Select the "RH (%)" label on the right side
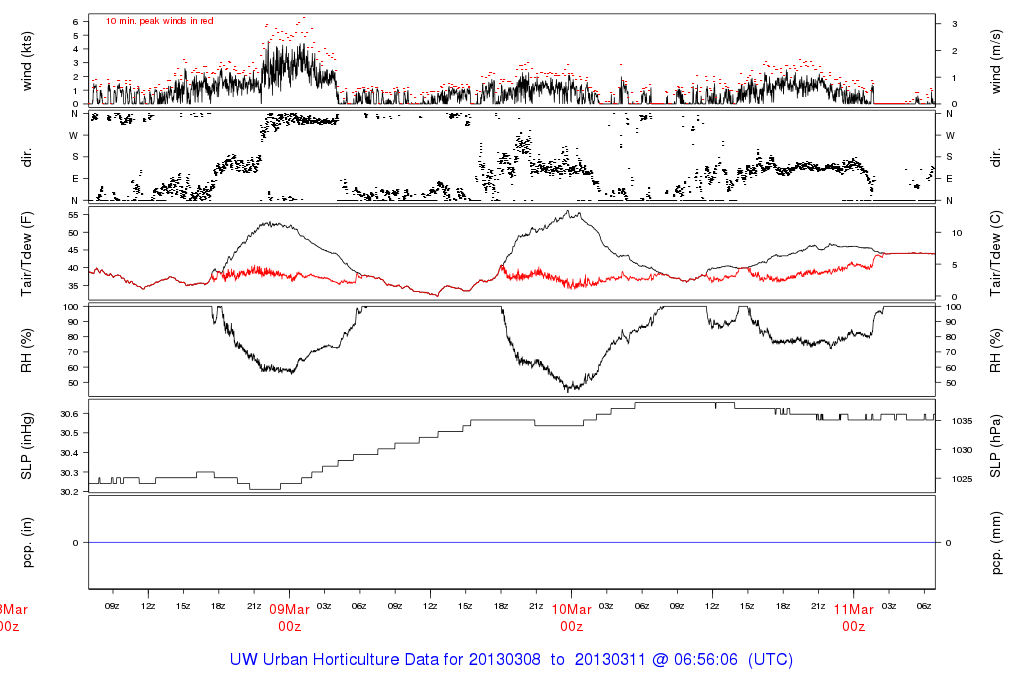 tap(995, 350)
